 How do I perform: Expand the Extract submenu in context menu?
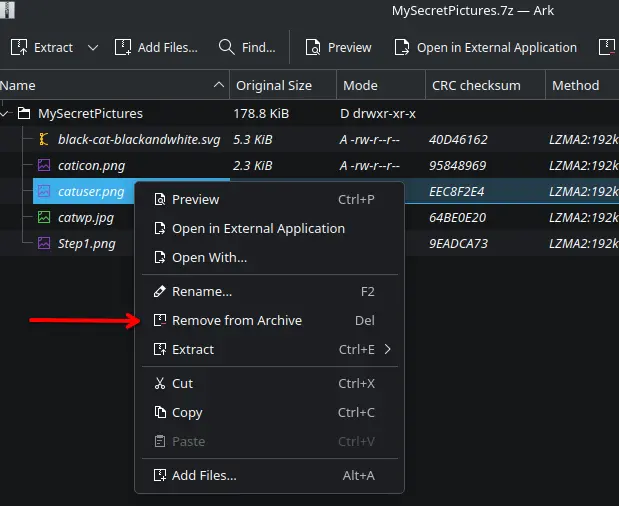(387, 349)
